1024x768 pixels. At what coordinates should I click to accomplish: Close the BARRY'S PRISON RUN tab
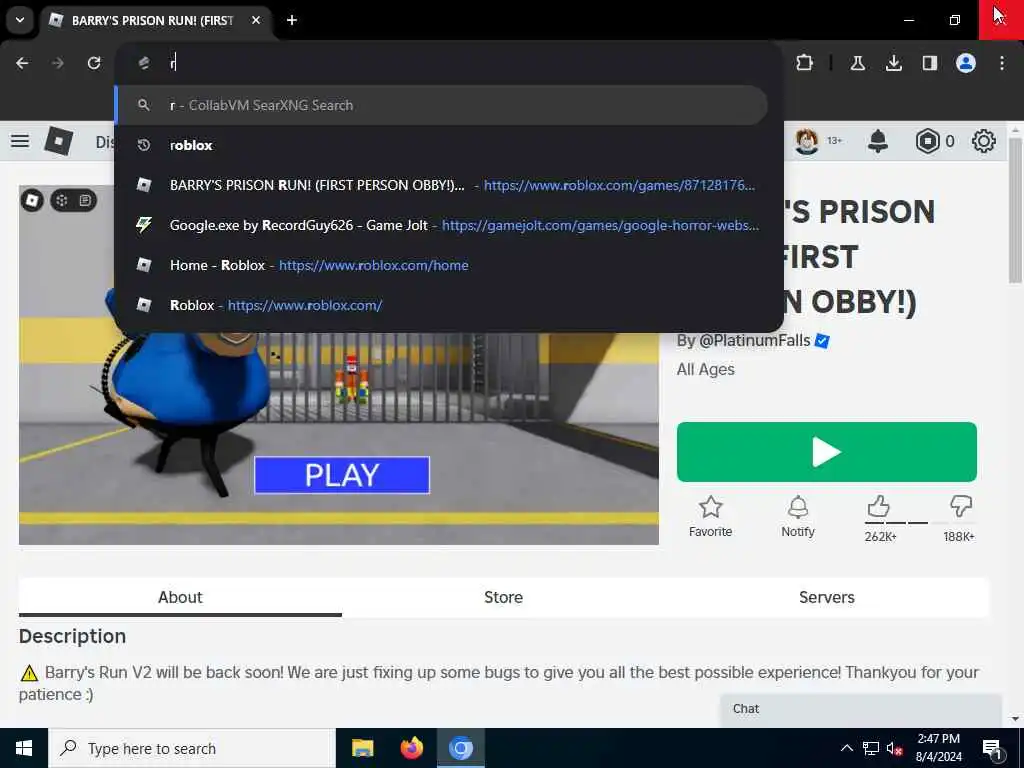pyautogui.click(x=256, y=20)
